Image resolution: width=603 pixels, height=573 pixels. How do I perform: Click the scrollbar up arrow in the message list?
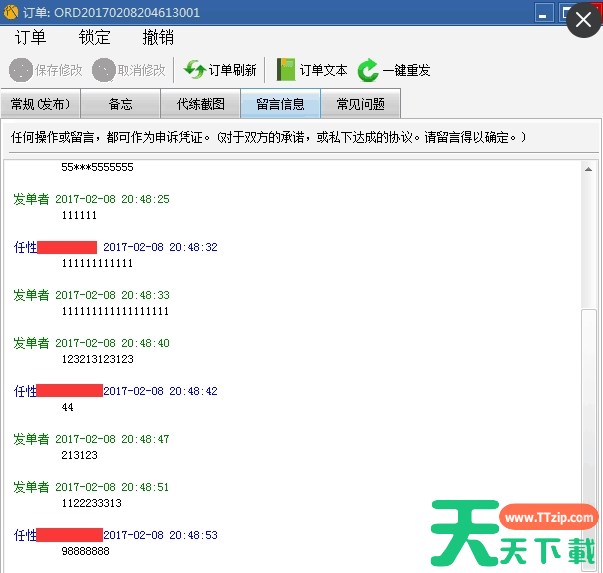coord(590,170)
